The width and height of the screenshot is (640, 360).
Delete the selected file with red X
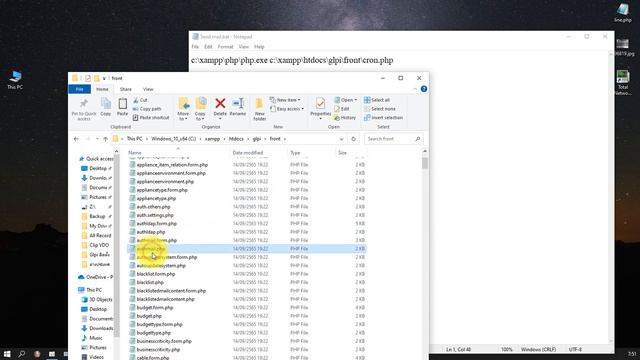click(220, 108)
